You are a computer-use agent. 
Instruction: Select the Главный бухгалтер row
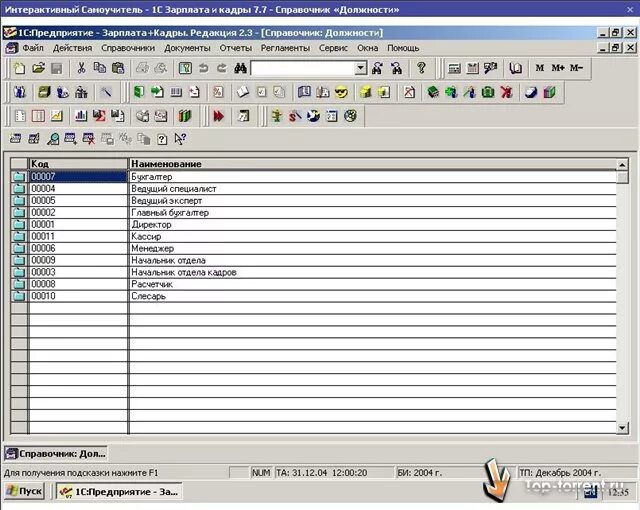pyautogui.click(x=313, y=213)
